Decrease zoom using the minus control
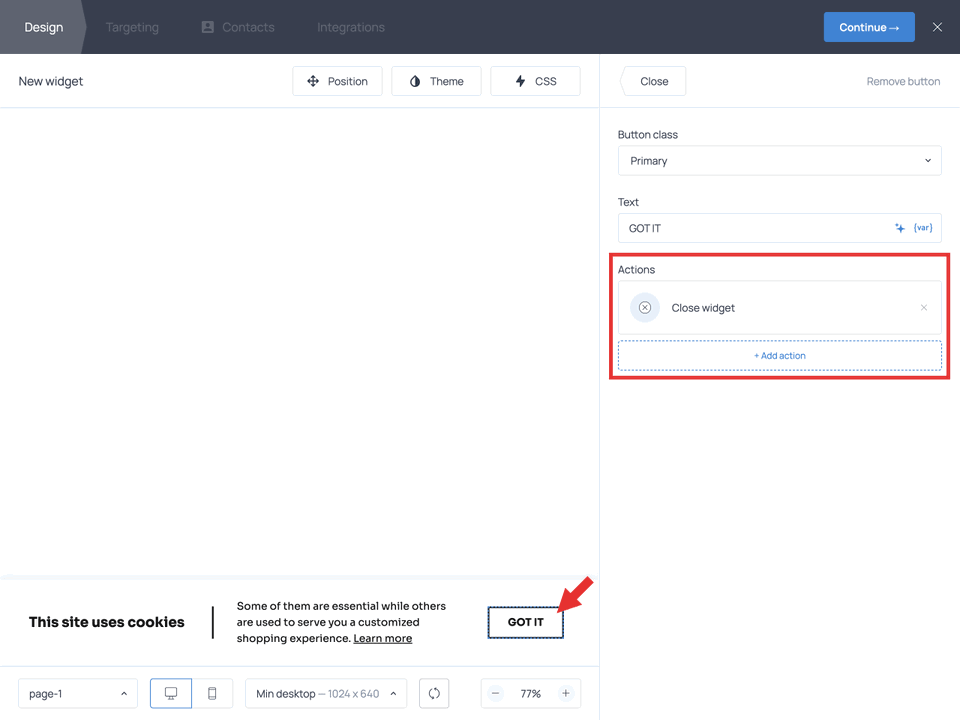 495,693
